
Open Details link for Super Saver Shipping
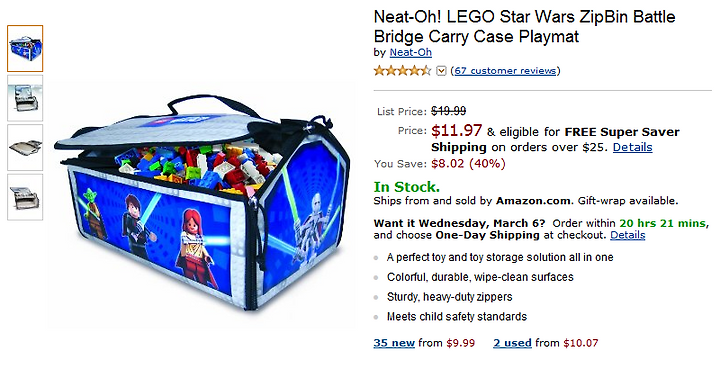pyautogui.click(x=632, y=147)
